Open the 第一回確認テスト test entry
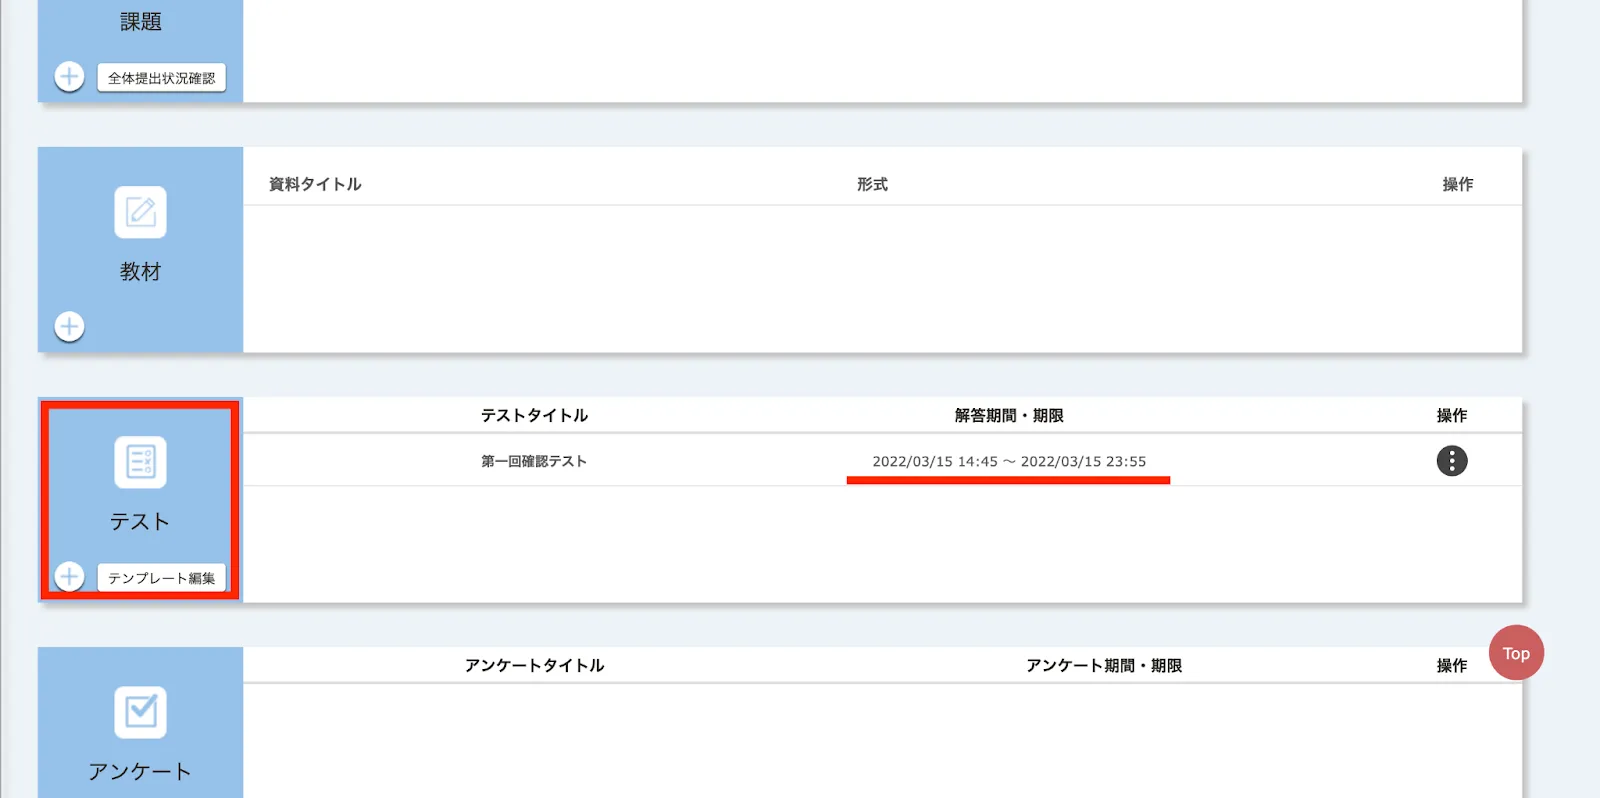1600x798 pixels. [x=533, y=461]
